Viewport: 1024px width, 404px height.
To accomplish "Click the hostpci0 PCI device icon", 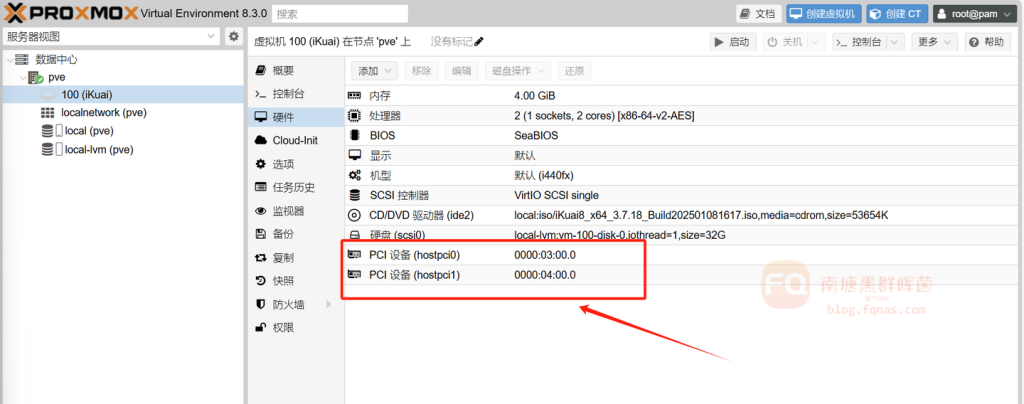I will [354, 255].
